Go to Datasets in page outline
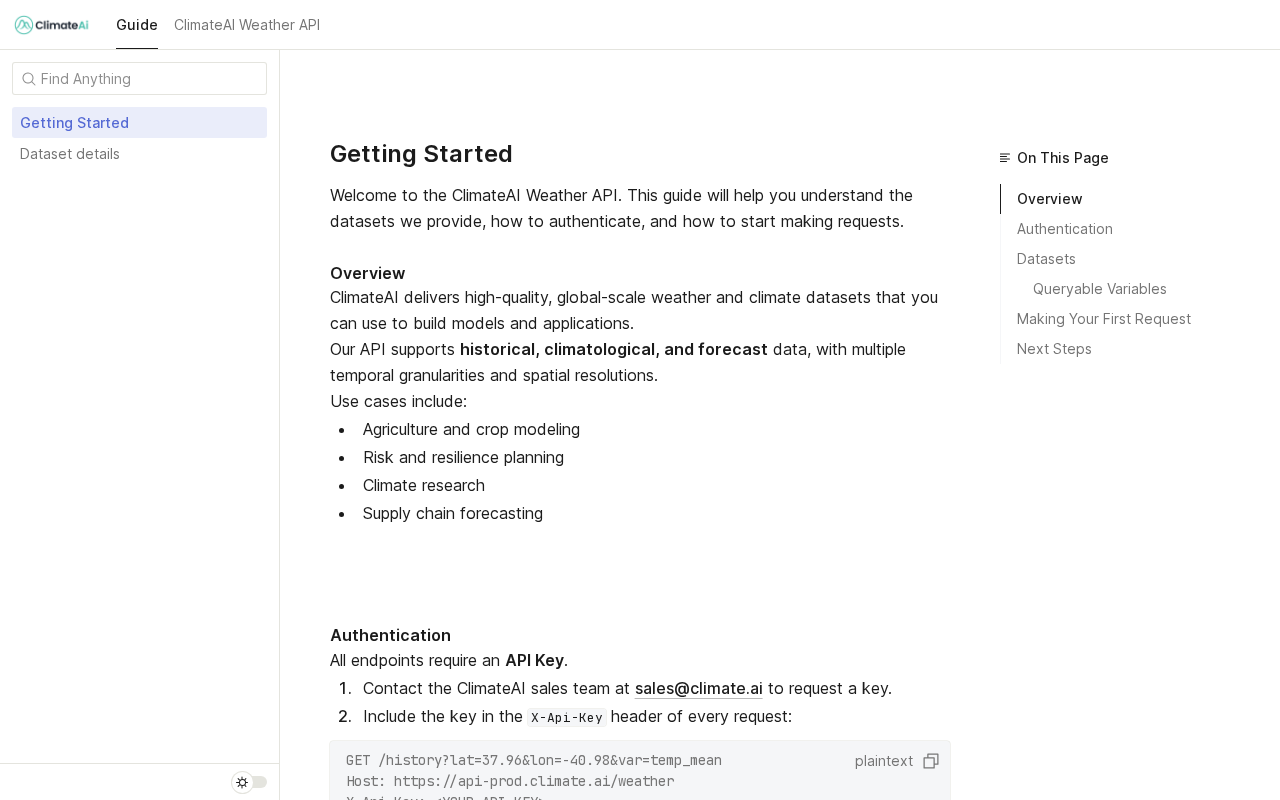The width and height of the screenshot is (1280, 800). pyautogui.click(x=1046, y=259)
